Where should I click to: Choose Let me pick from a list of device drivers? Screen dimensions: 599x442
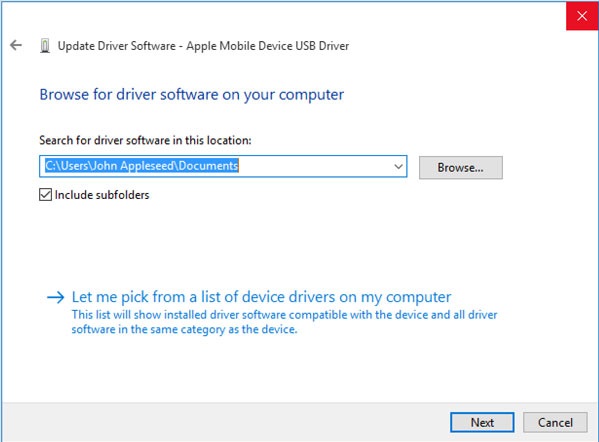(261, 297)
